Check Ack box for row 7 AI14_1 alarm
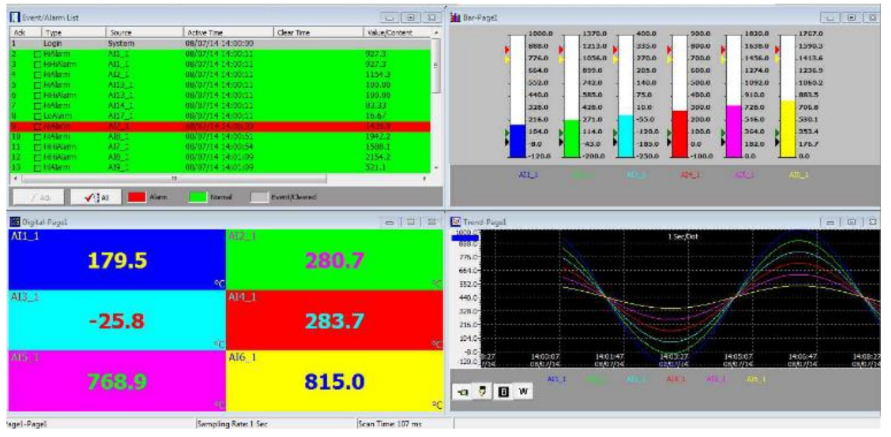 point(38,106)
